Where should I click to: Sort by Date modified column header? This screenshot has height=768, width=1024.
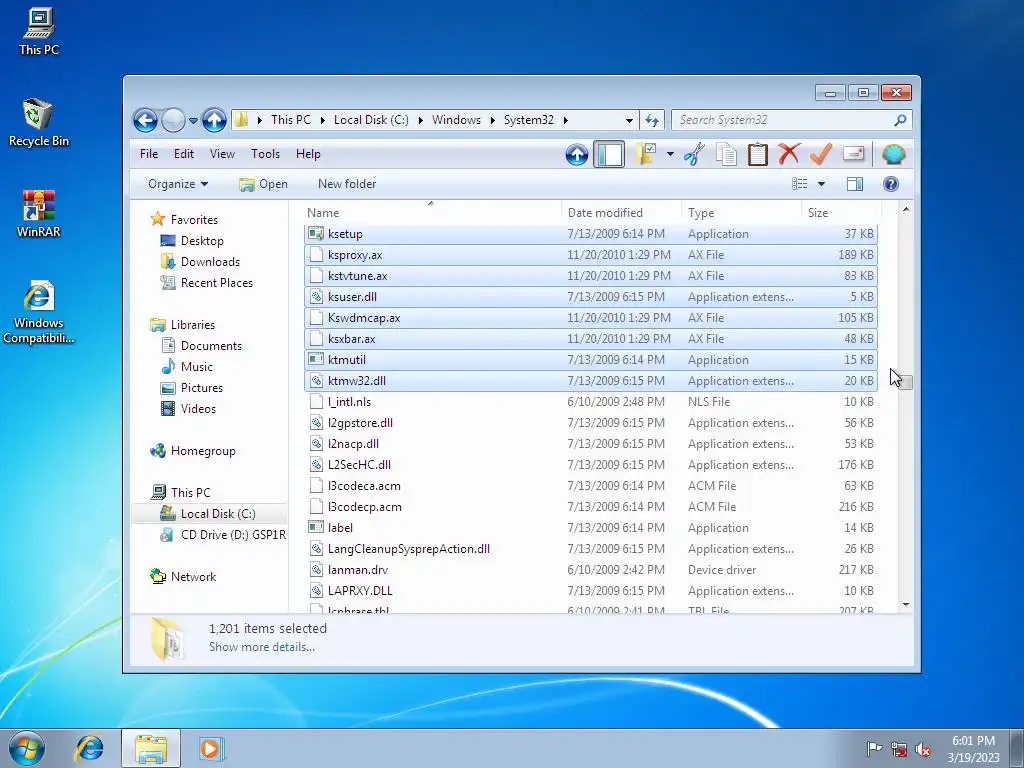(x=620, y=213)
